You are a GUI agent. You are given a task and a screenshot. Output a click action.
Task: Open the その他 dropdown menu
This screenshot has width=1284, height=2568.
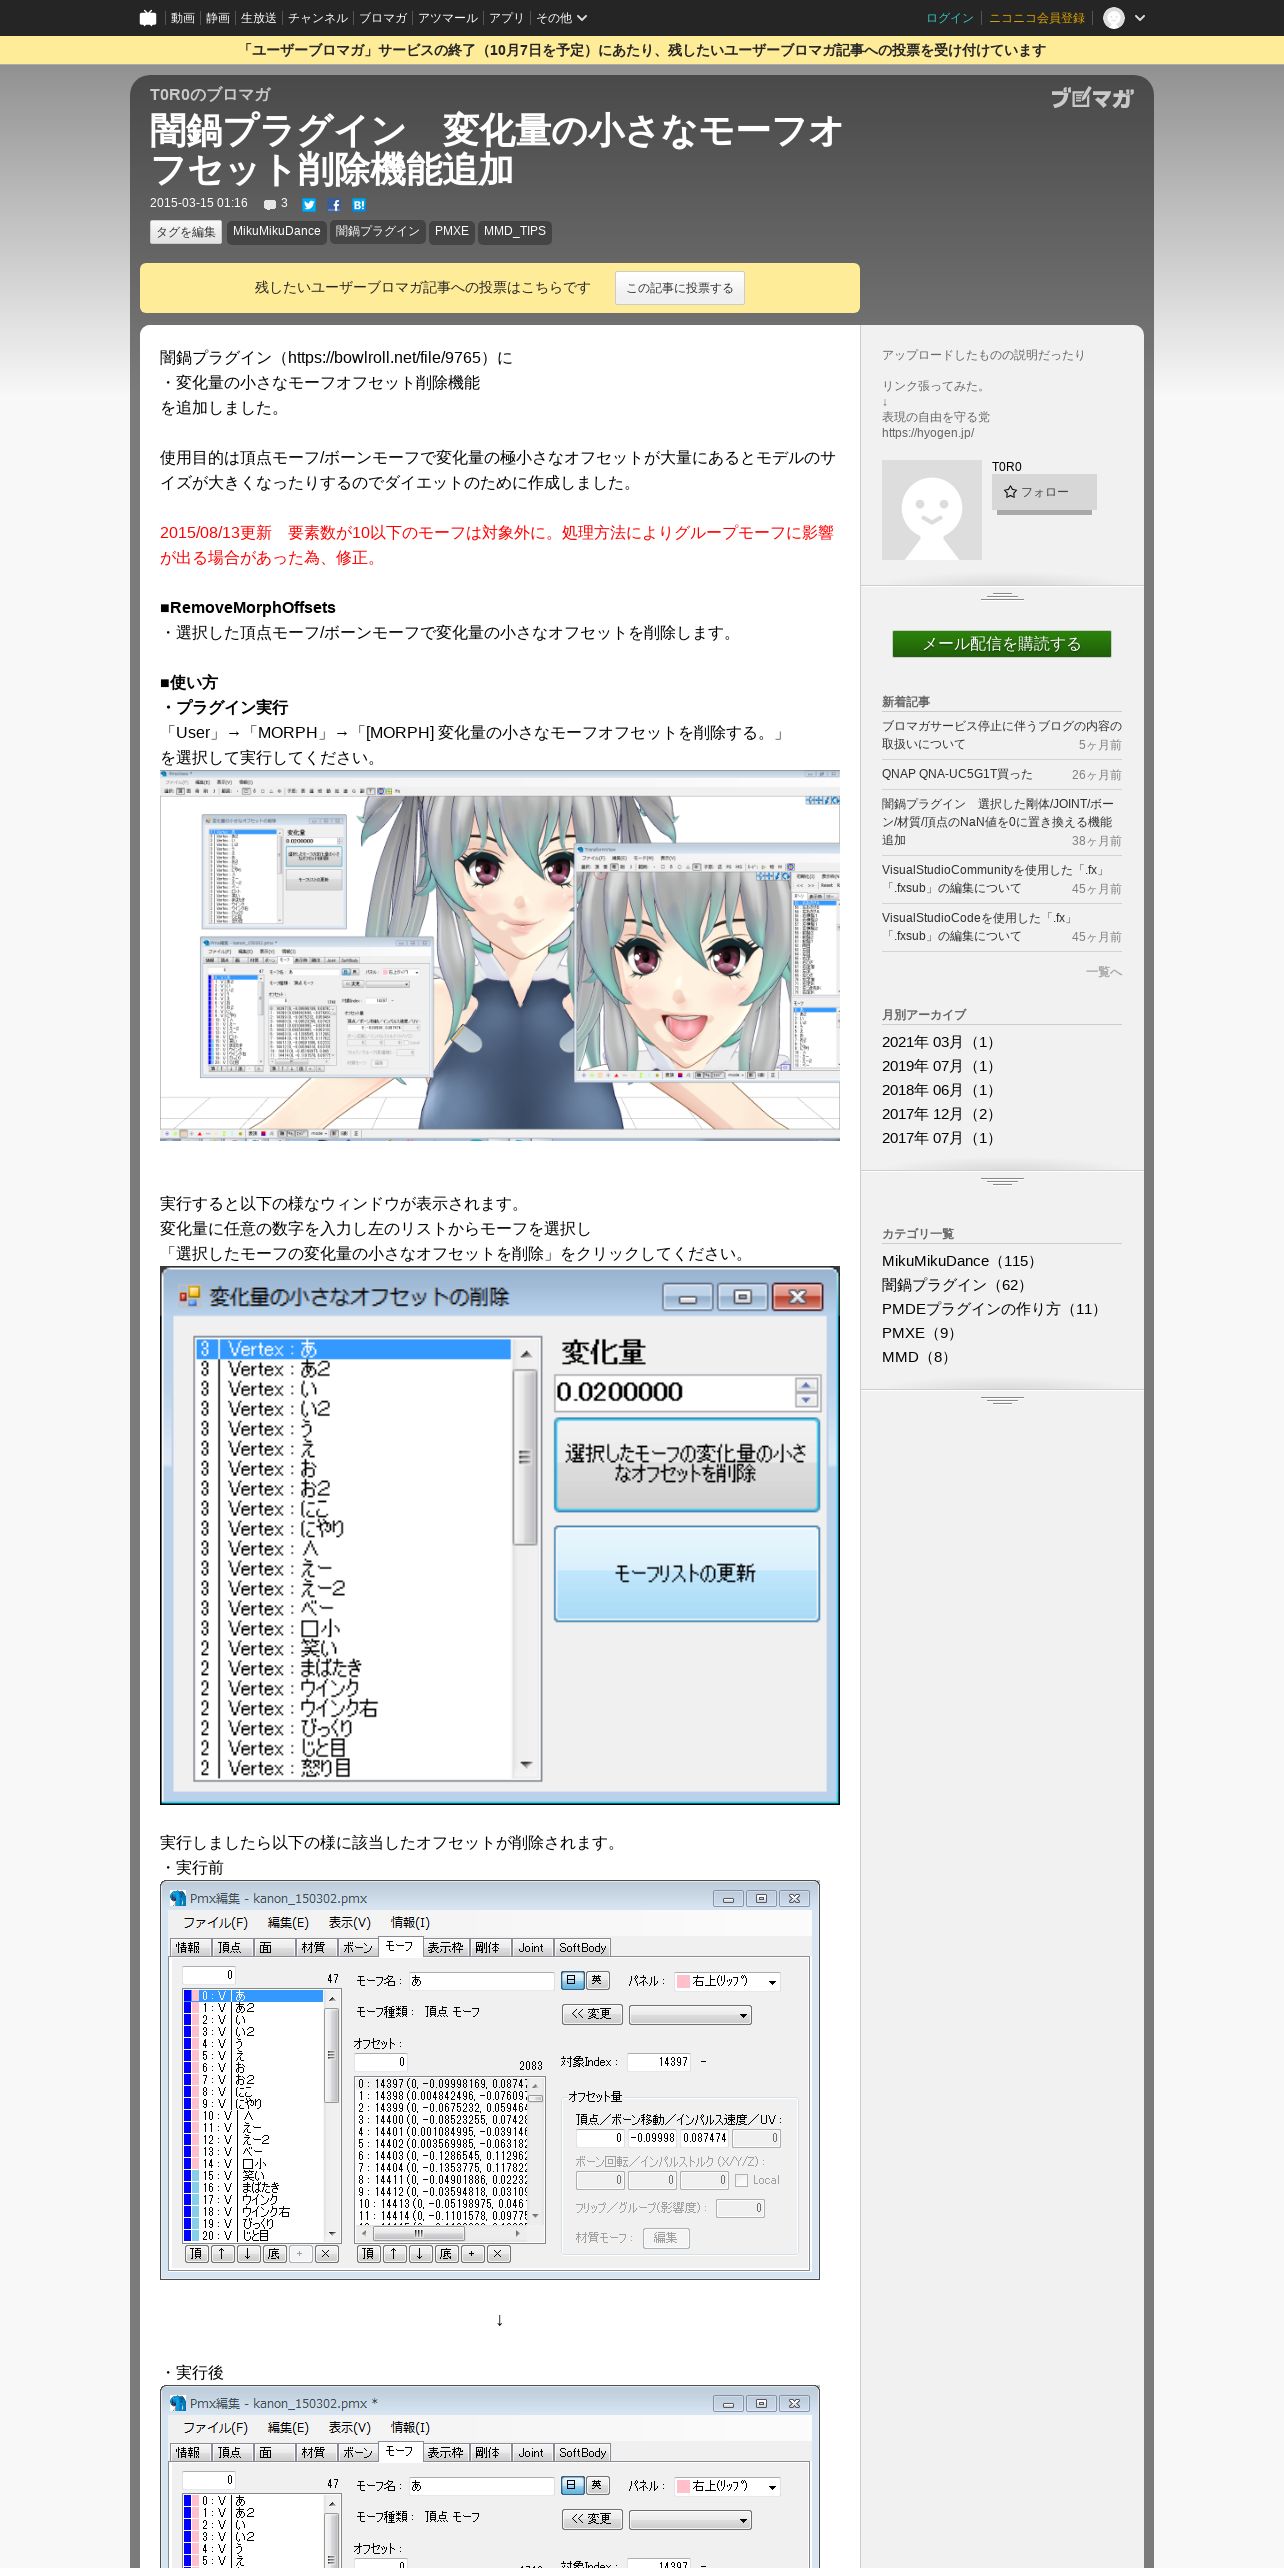(561, 18)
